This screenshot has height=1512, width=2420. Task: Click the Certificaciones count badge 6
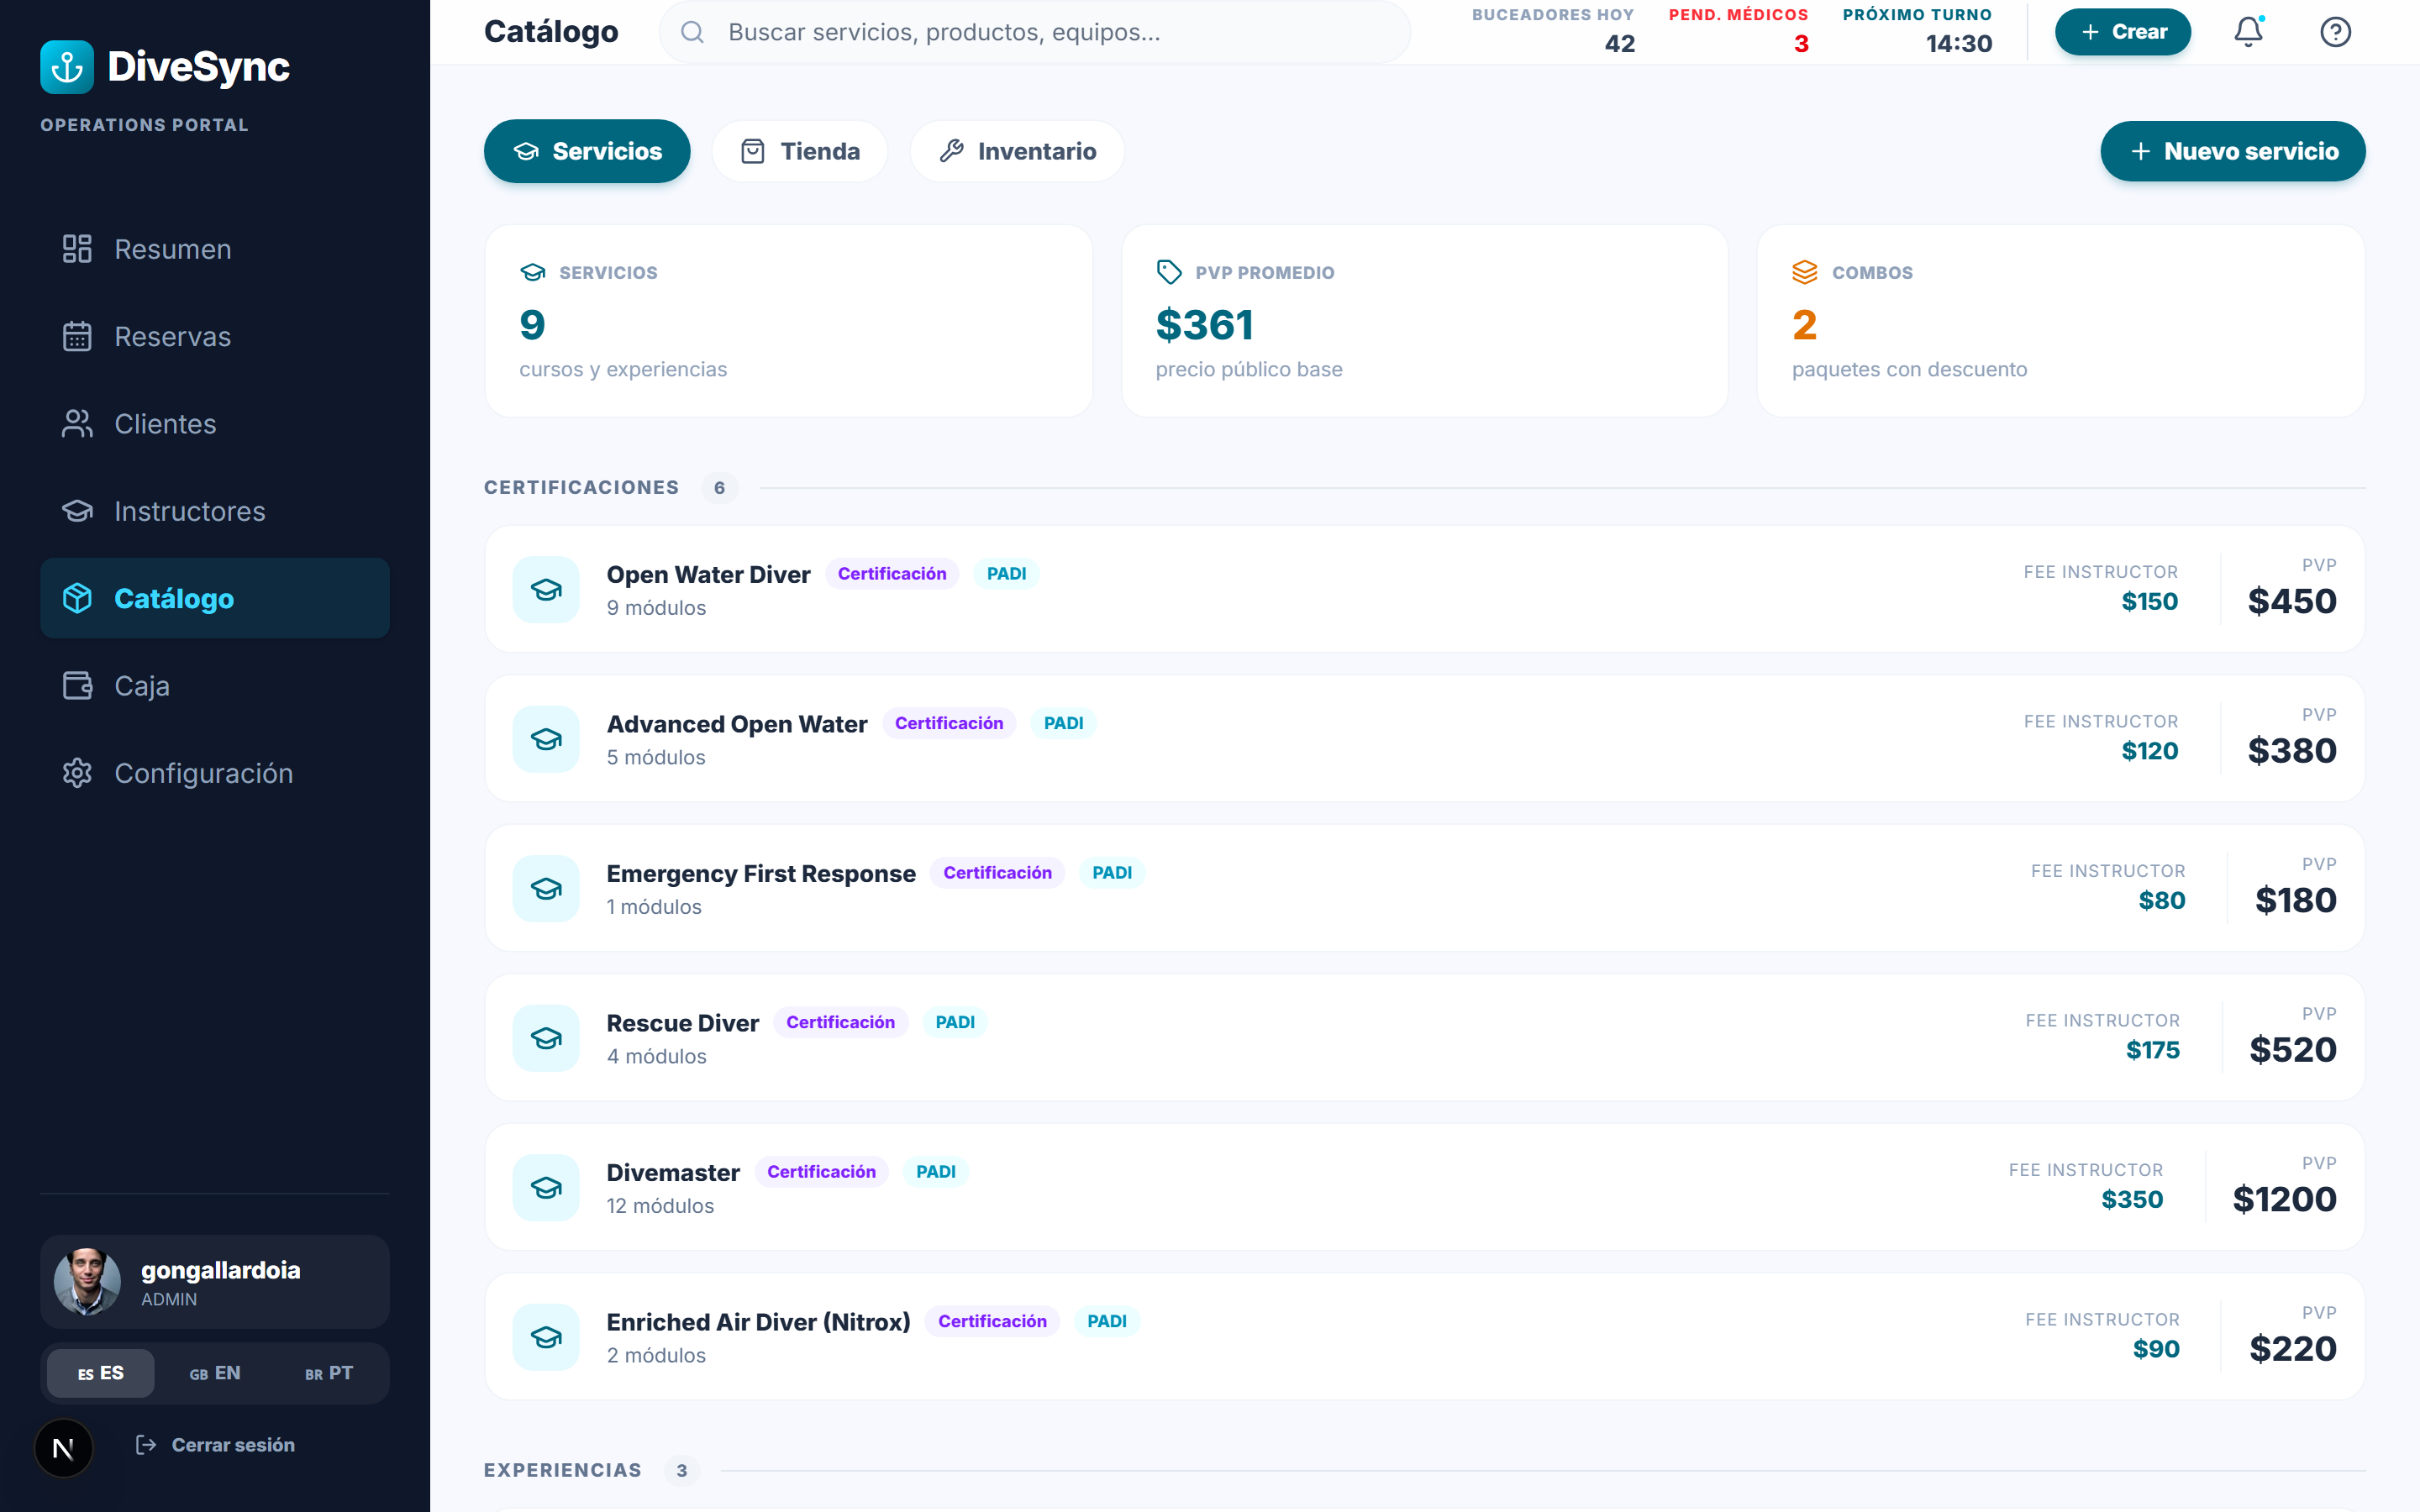pos(719,487)
